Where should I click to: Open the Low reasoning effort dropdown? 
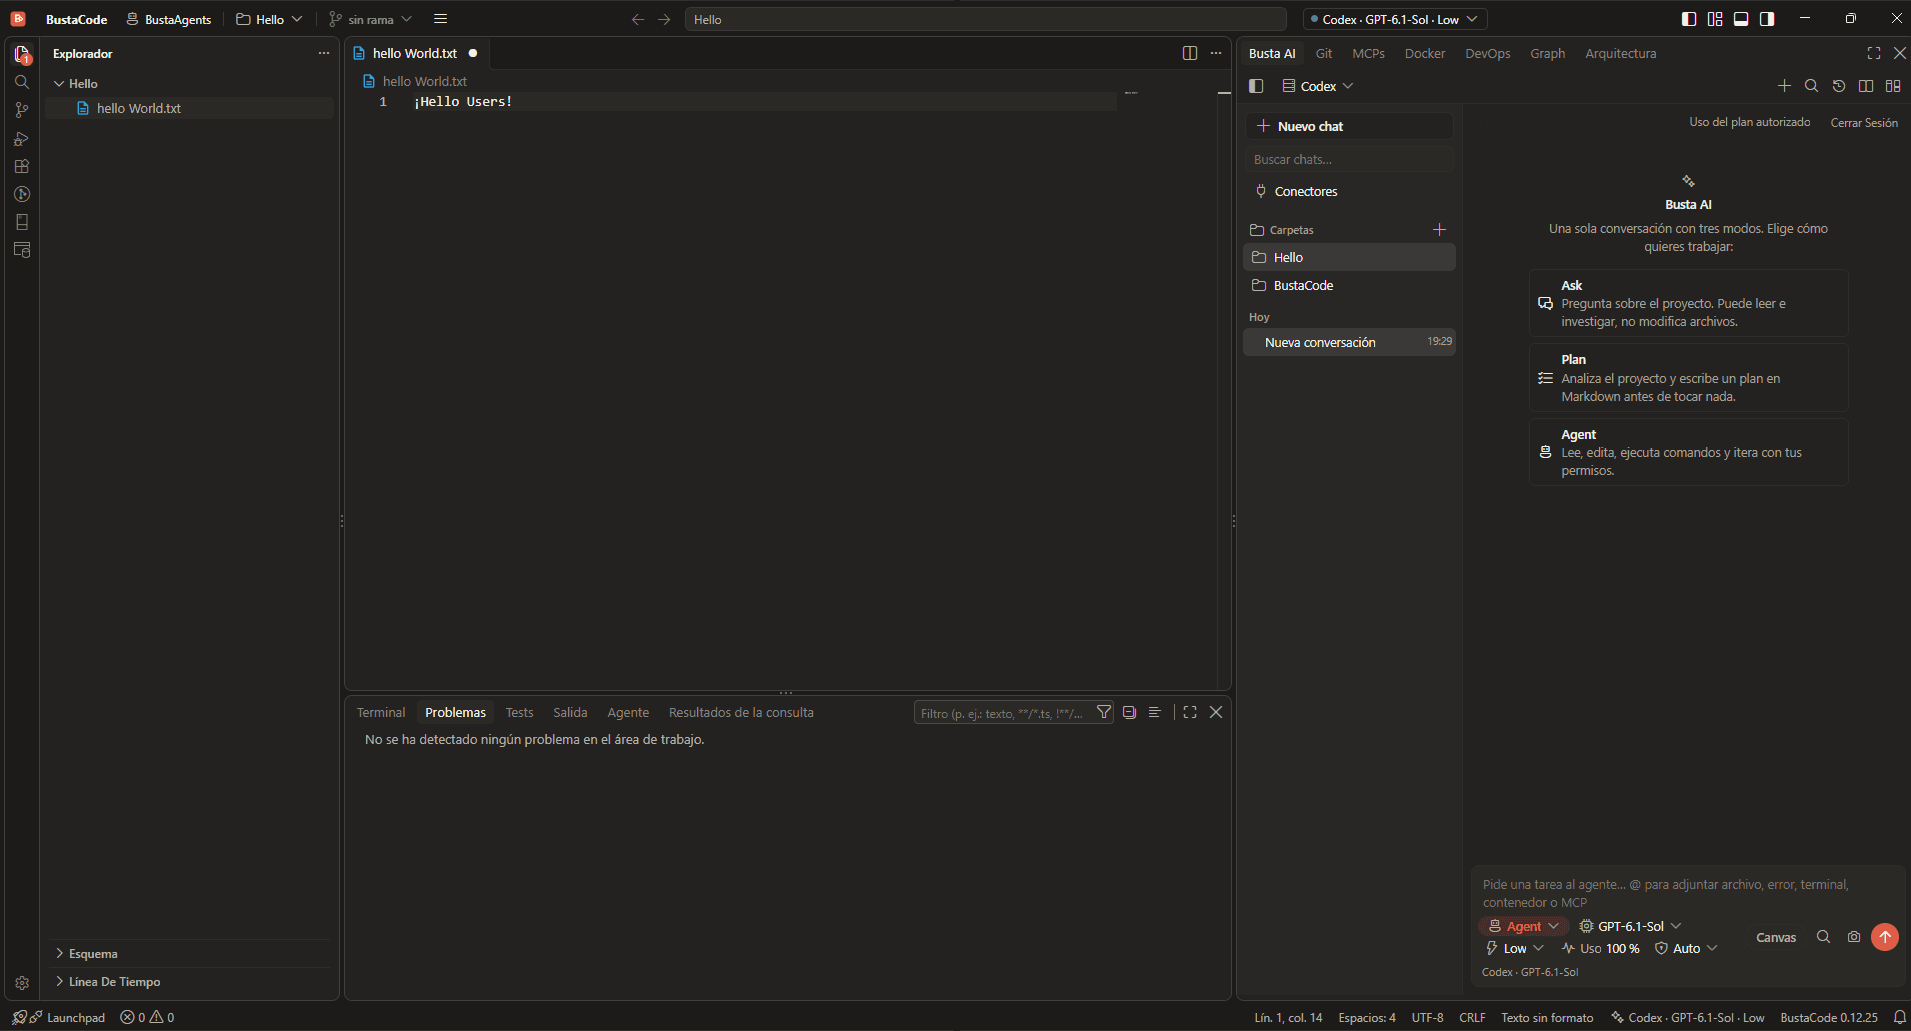1515,948
